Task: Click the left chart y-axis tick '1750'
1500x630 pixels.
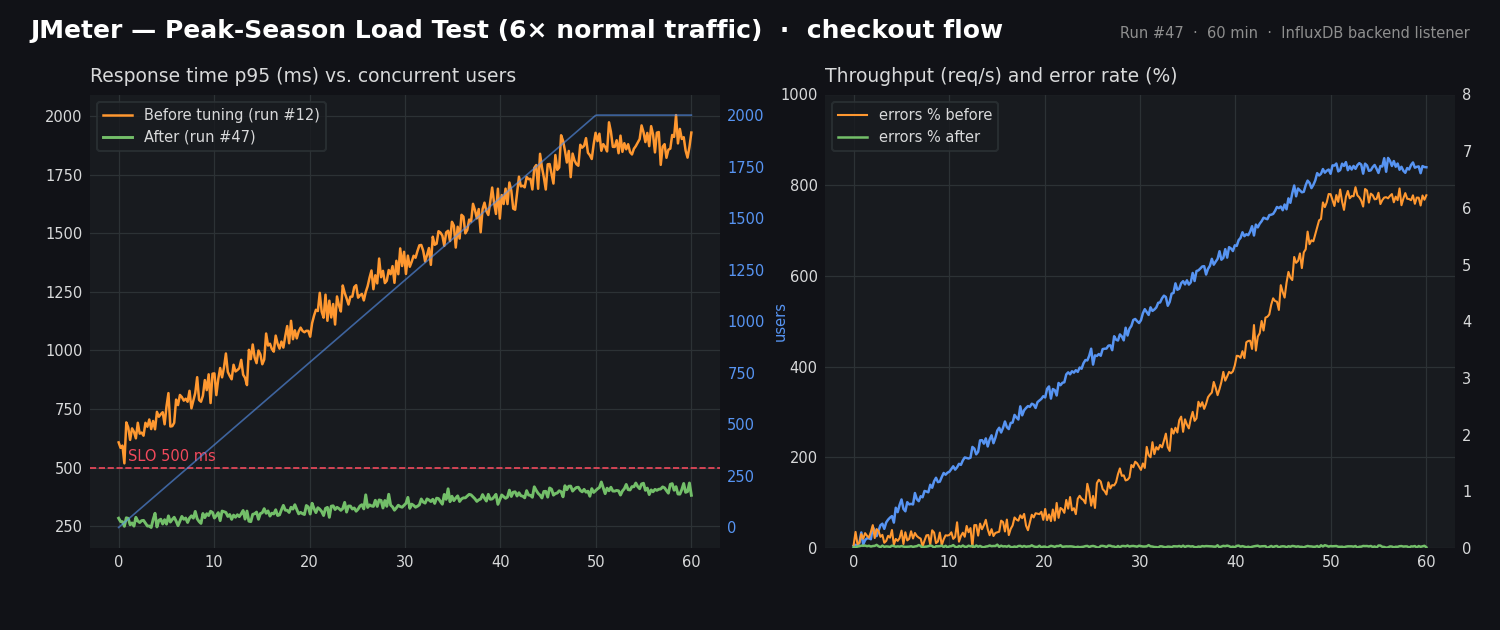Action: pyautogui.click(x=64, y=175)
